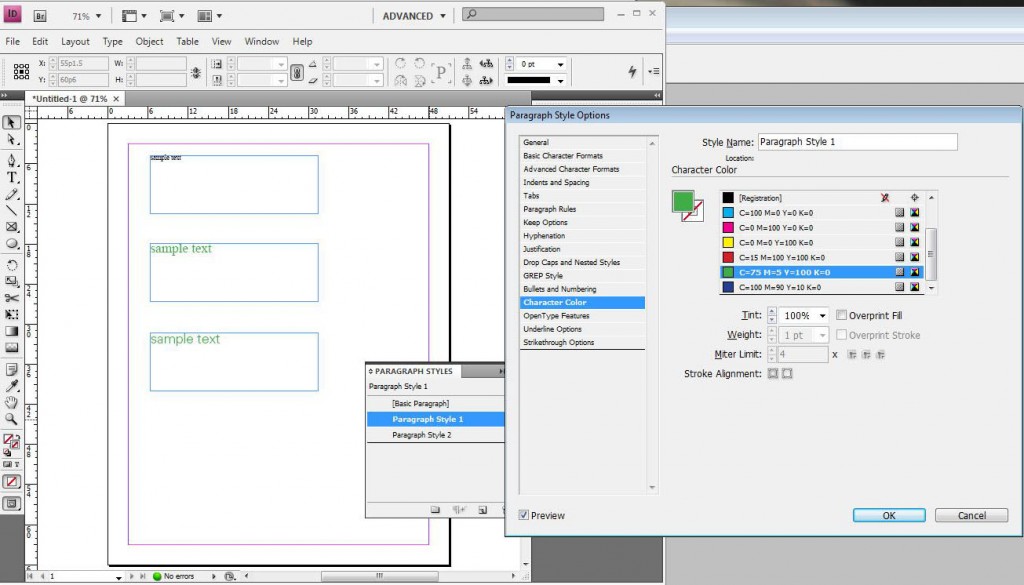The height and width of the screenshot is (585, 1024).
Task: Select the Direct Selection tool
Action: click(x=11, y=140)
